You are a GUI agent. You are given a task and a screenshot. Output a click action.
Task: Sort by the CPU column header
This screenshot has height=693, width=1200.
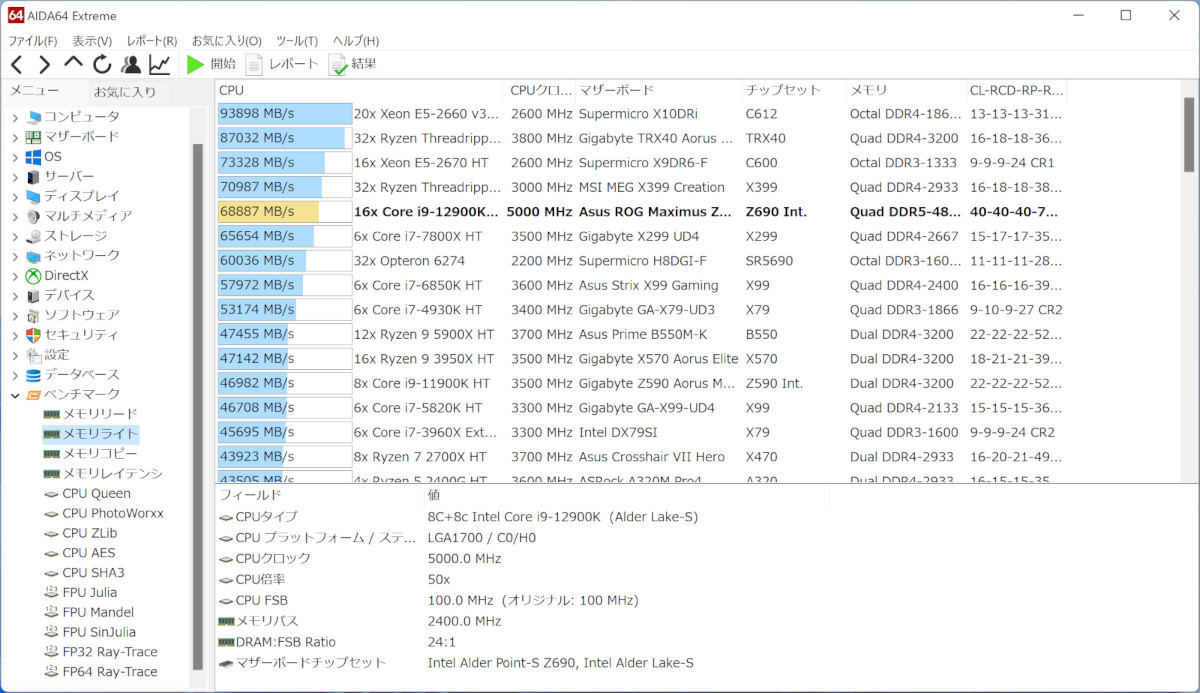[361, 90]
